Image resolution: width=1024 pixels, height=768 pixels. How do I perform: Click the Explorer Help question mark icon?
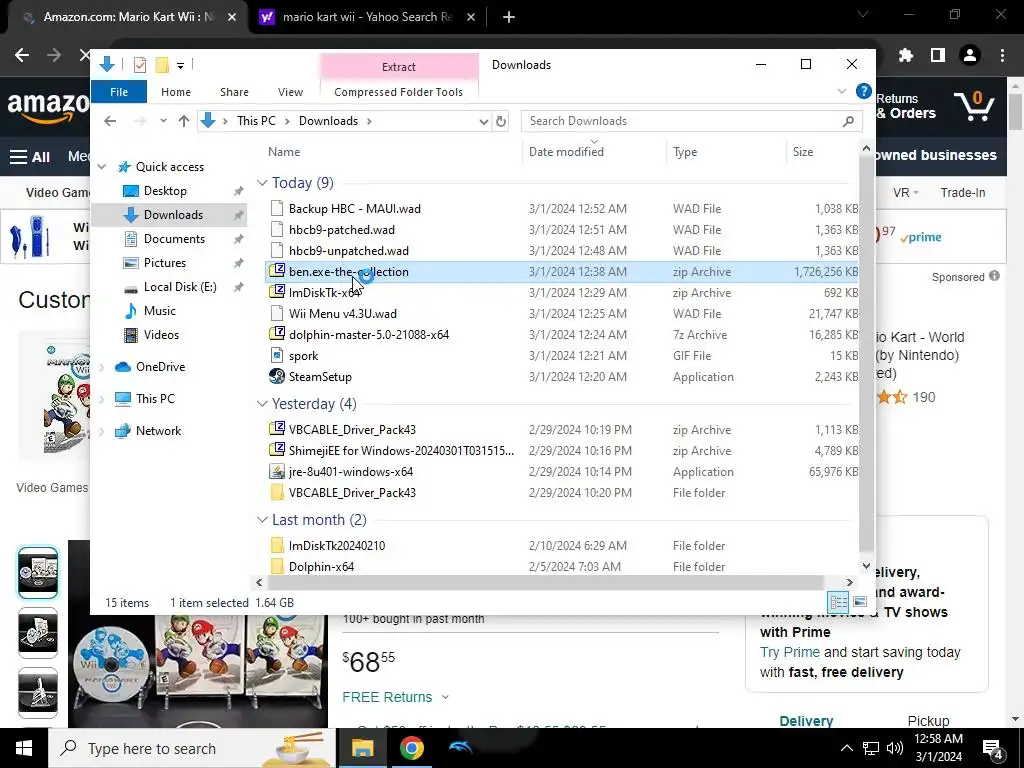tap(863, 91)
